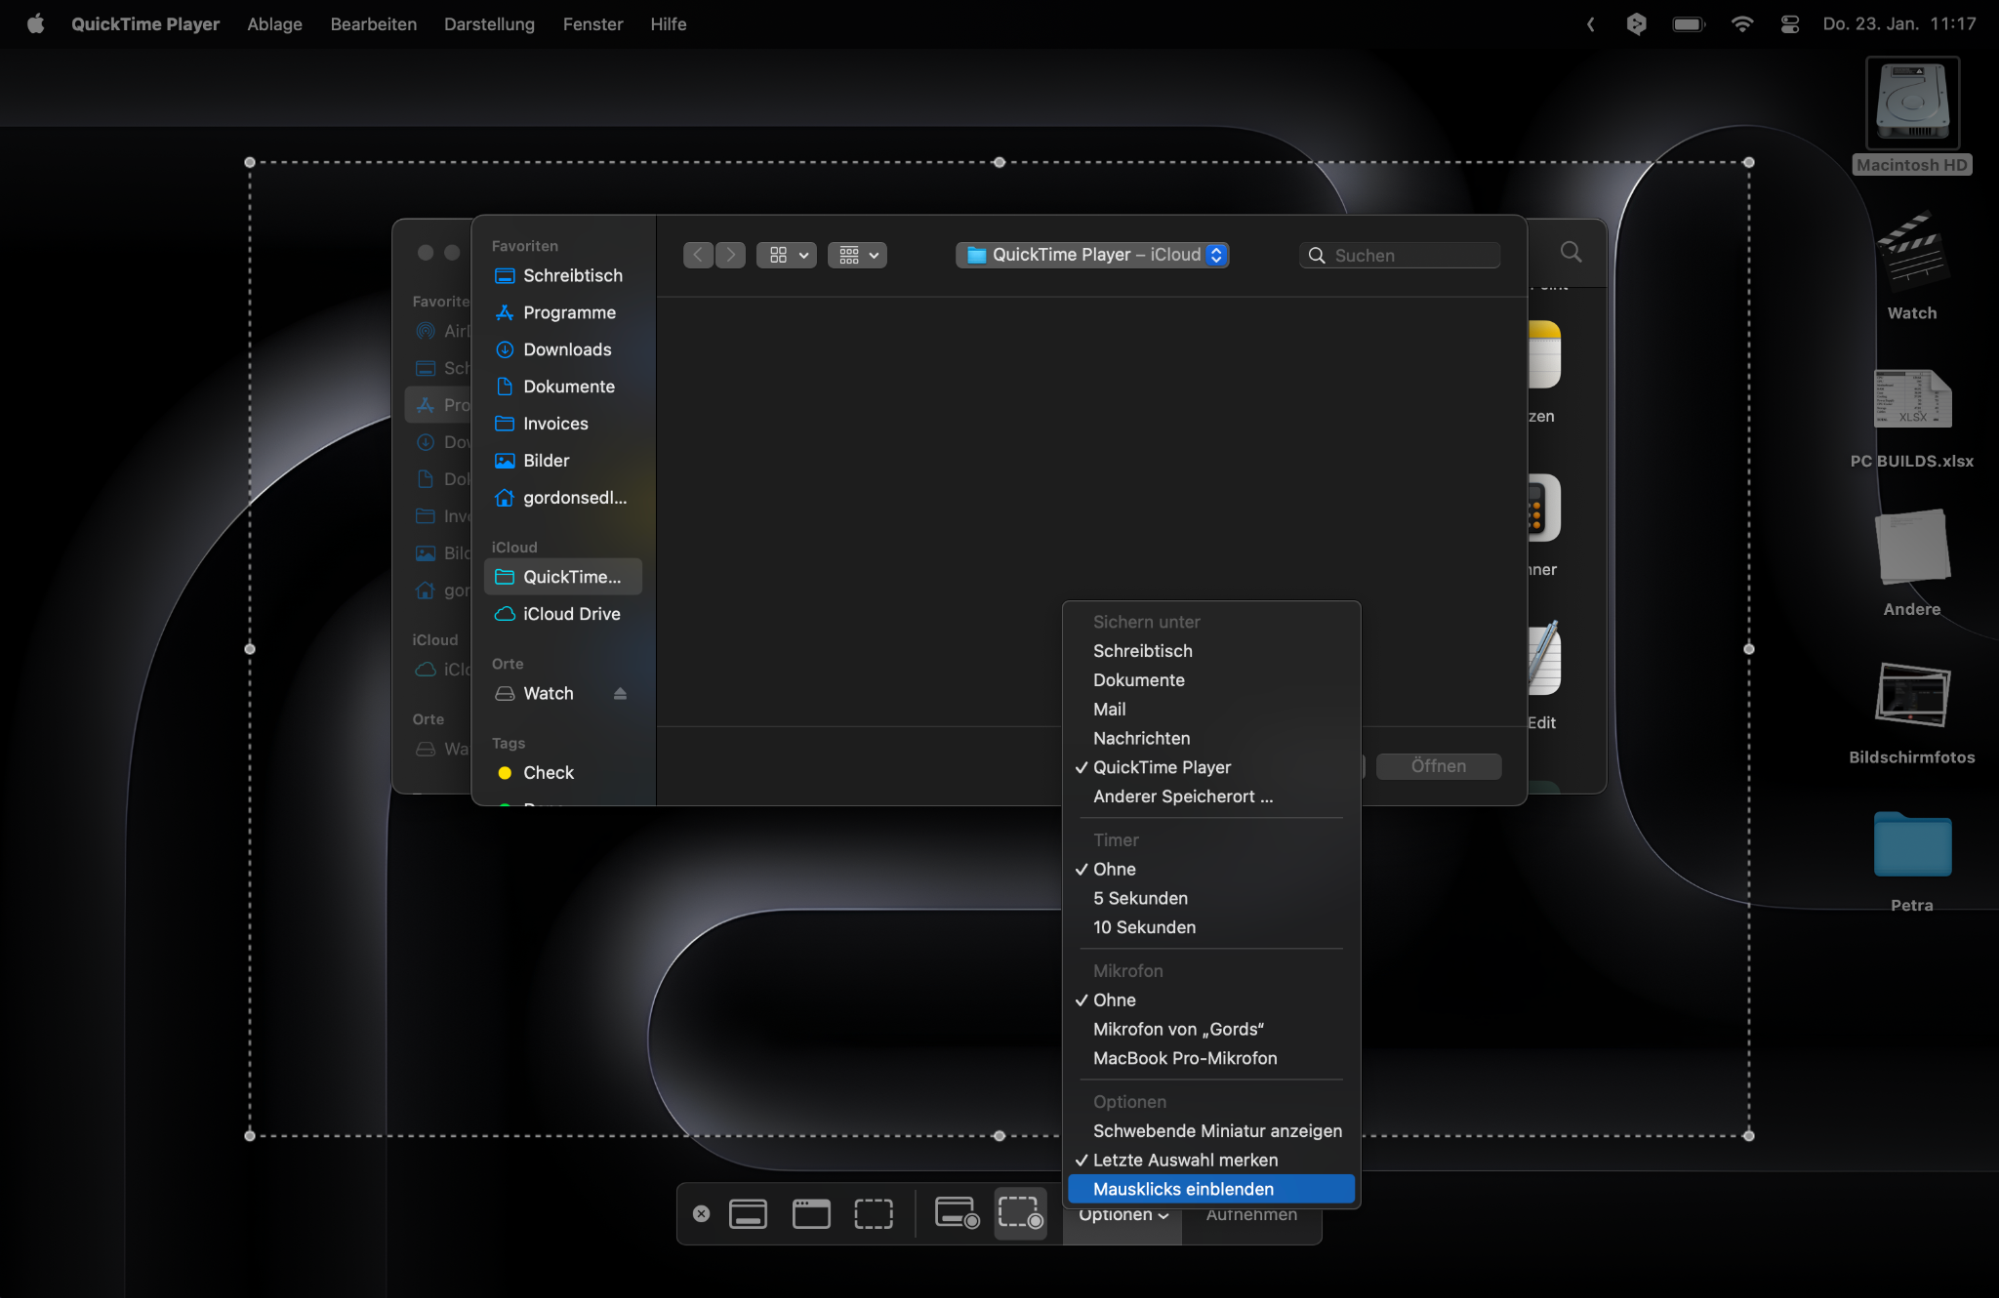Select the yellow Check tag
1999x1299 pixels.
[x=563, y=772]
